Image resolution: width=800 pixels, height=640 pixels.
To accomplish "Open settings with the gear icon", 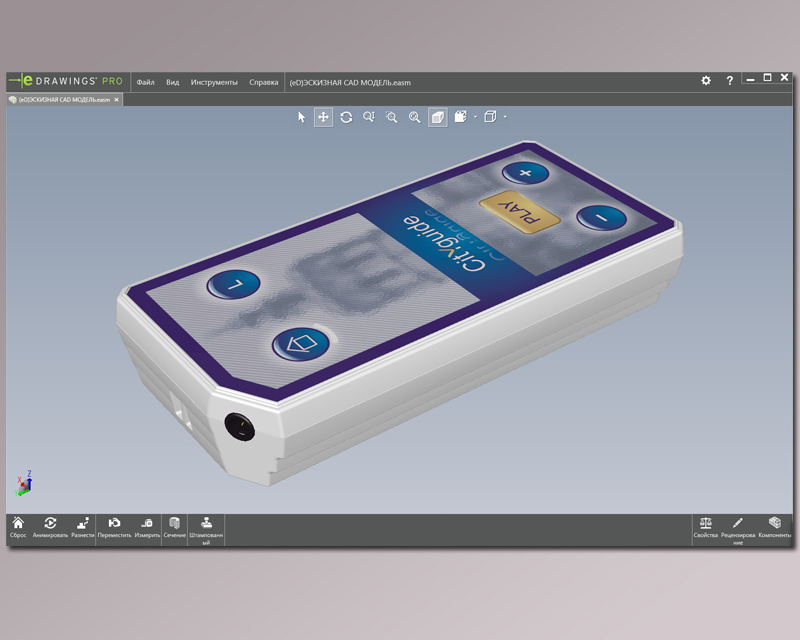I will coord(706,80).
